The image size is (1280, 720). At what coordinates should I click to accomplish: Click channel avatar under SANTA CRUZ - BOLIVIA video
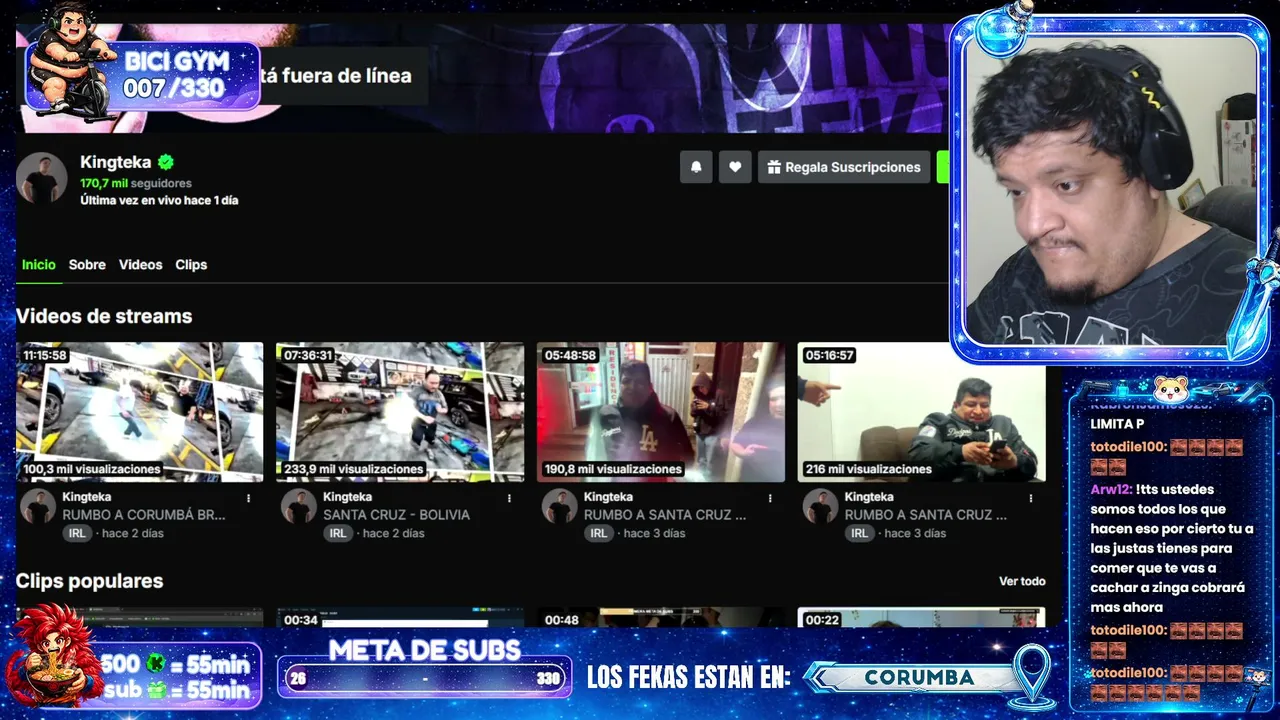(x=299, y=506)
